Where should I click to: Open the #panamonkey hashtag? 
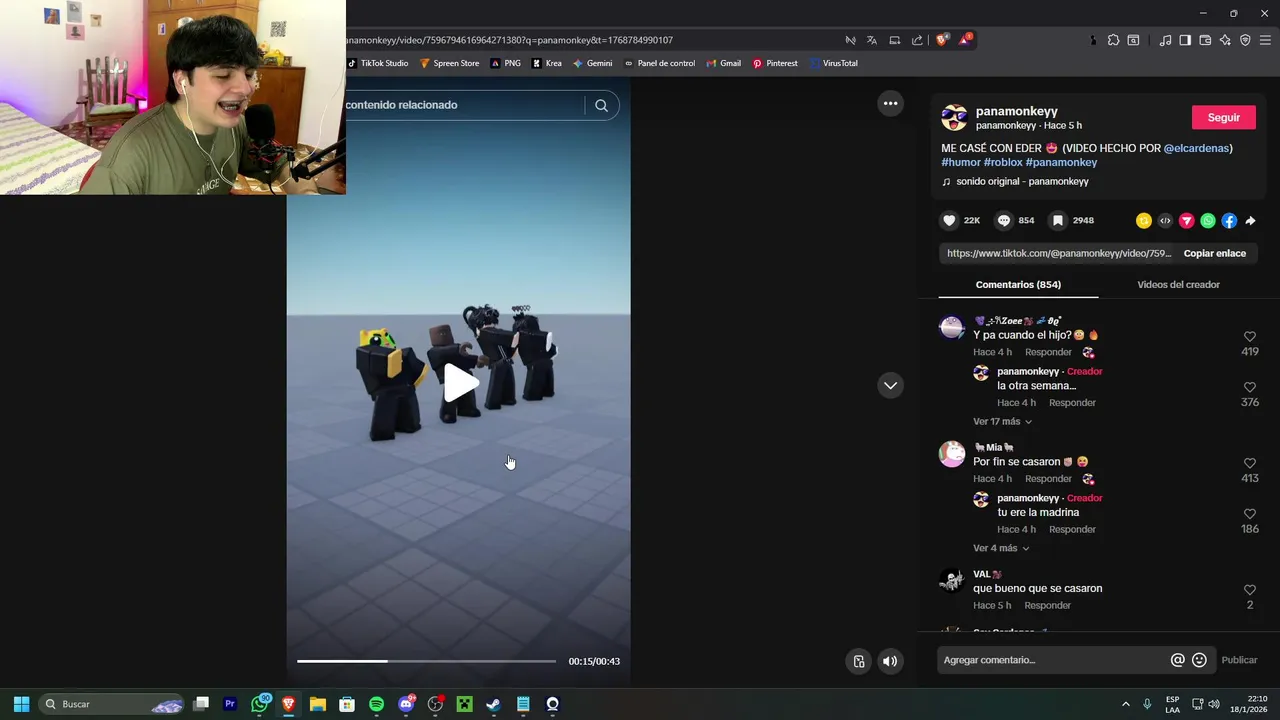tap(1061, 162)
